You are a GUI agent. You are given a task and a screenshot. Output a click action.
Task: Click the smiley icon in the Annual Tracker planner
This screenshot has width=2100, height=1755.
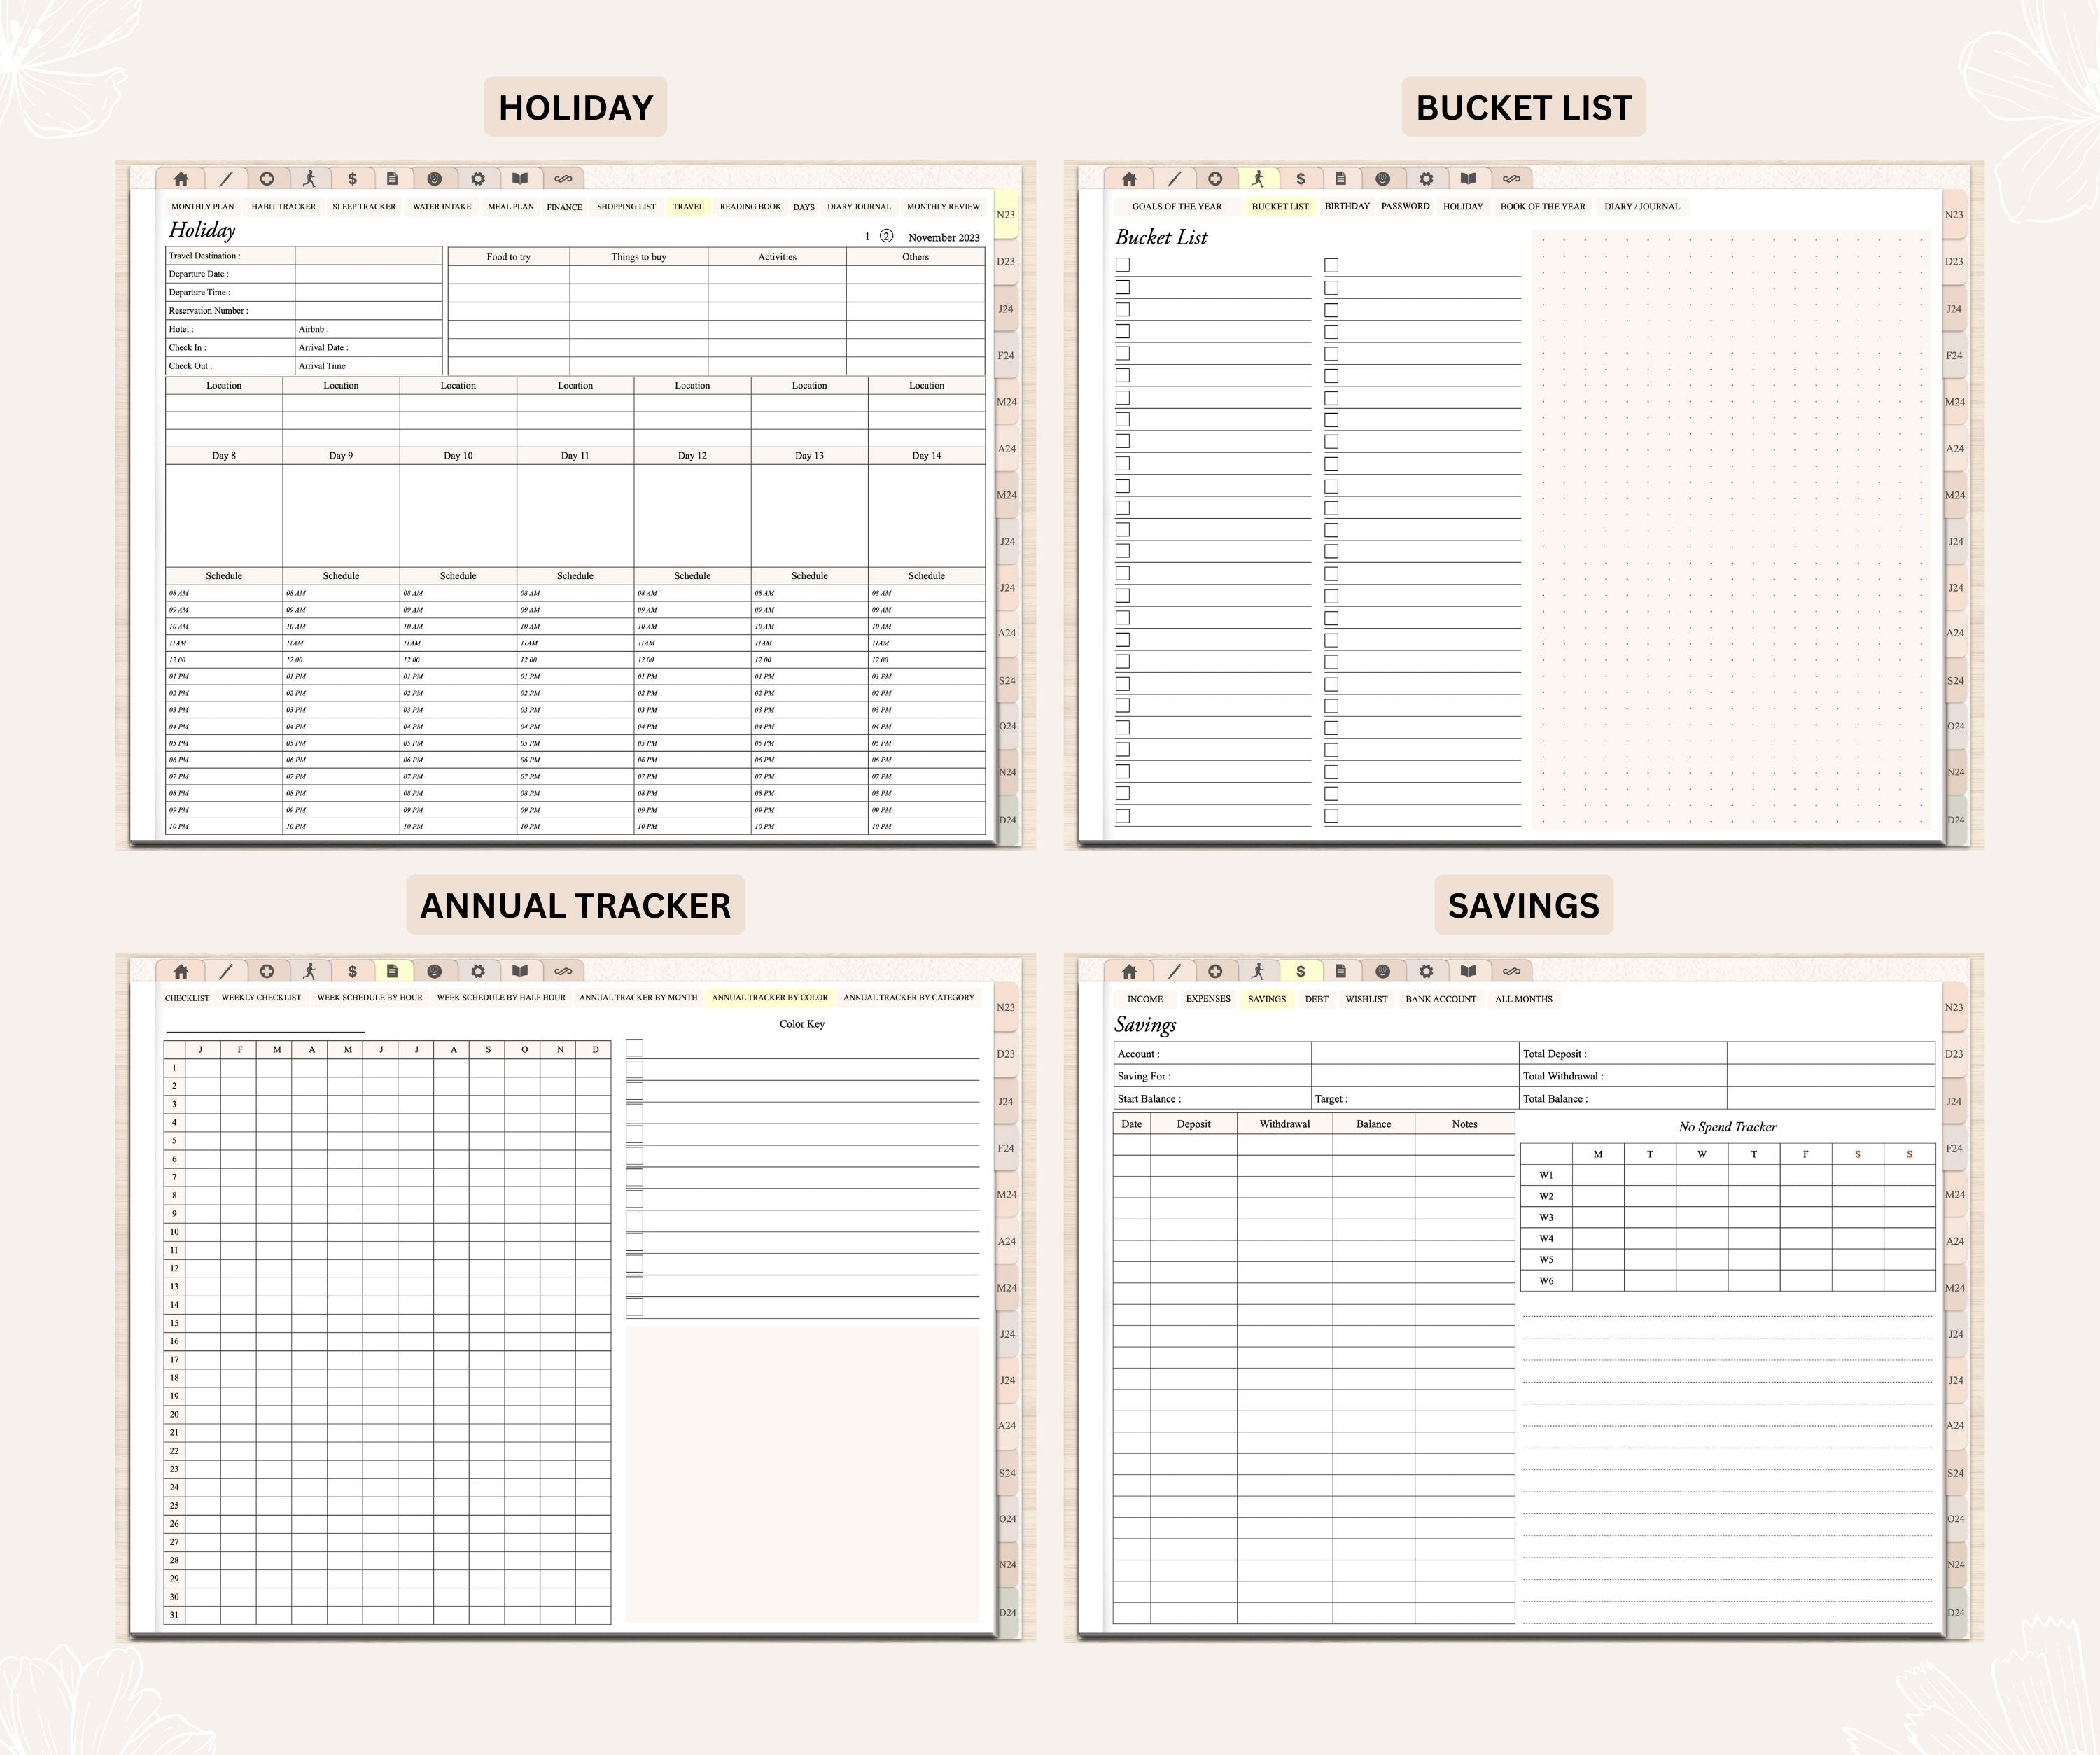pyautogui.click(x=435, y=971)
